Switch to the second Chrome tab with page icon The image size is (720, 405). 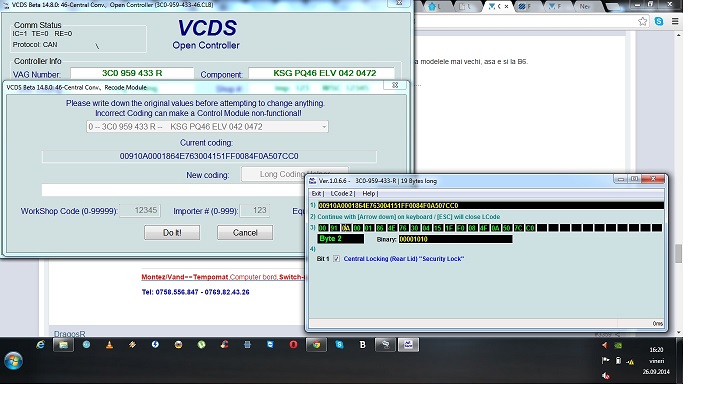point(466,6)
